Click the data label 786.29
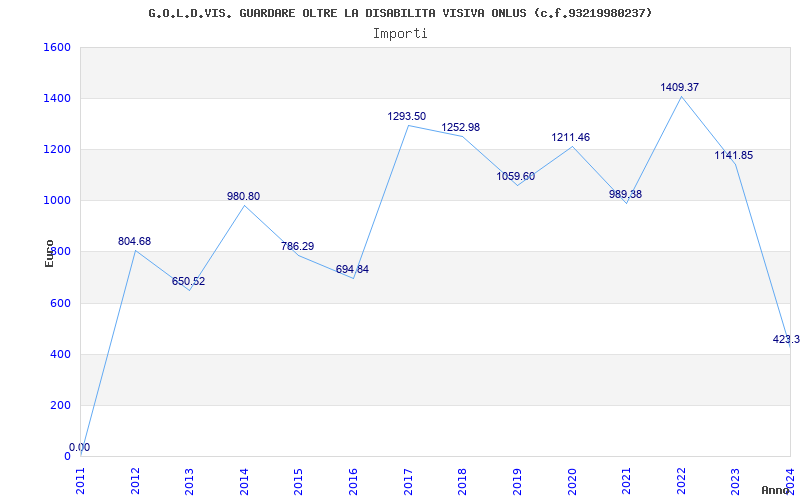The image size is (800, 500). click(x=297, y=246)
